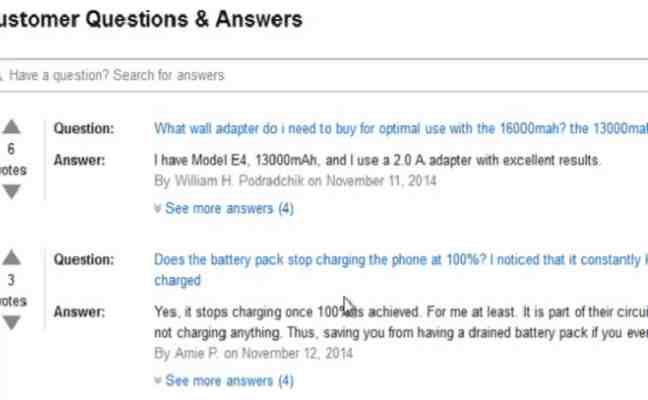Downvote the battery pack charging question
This screenshot has height=400, width=648.
(x=11, y=322)
